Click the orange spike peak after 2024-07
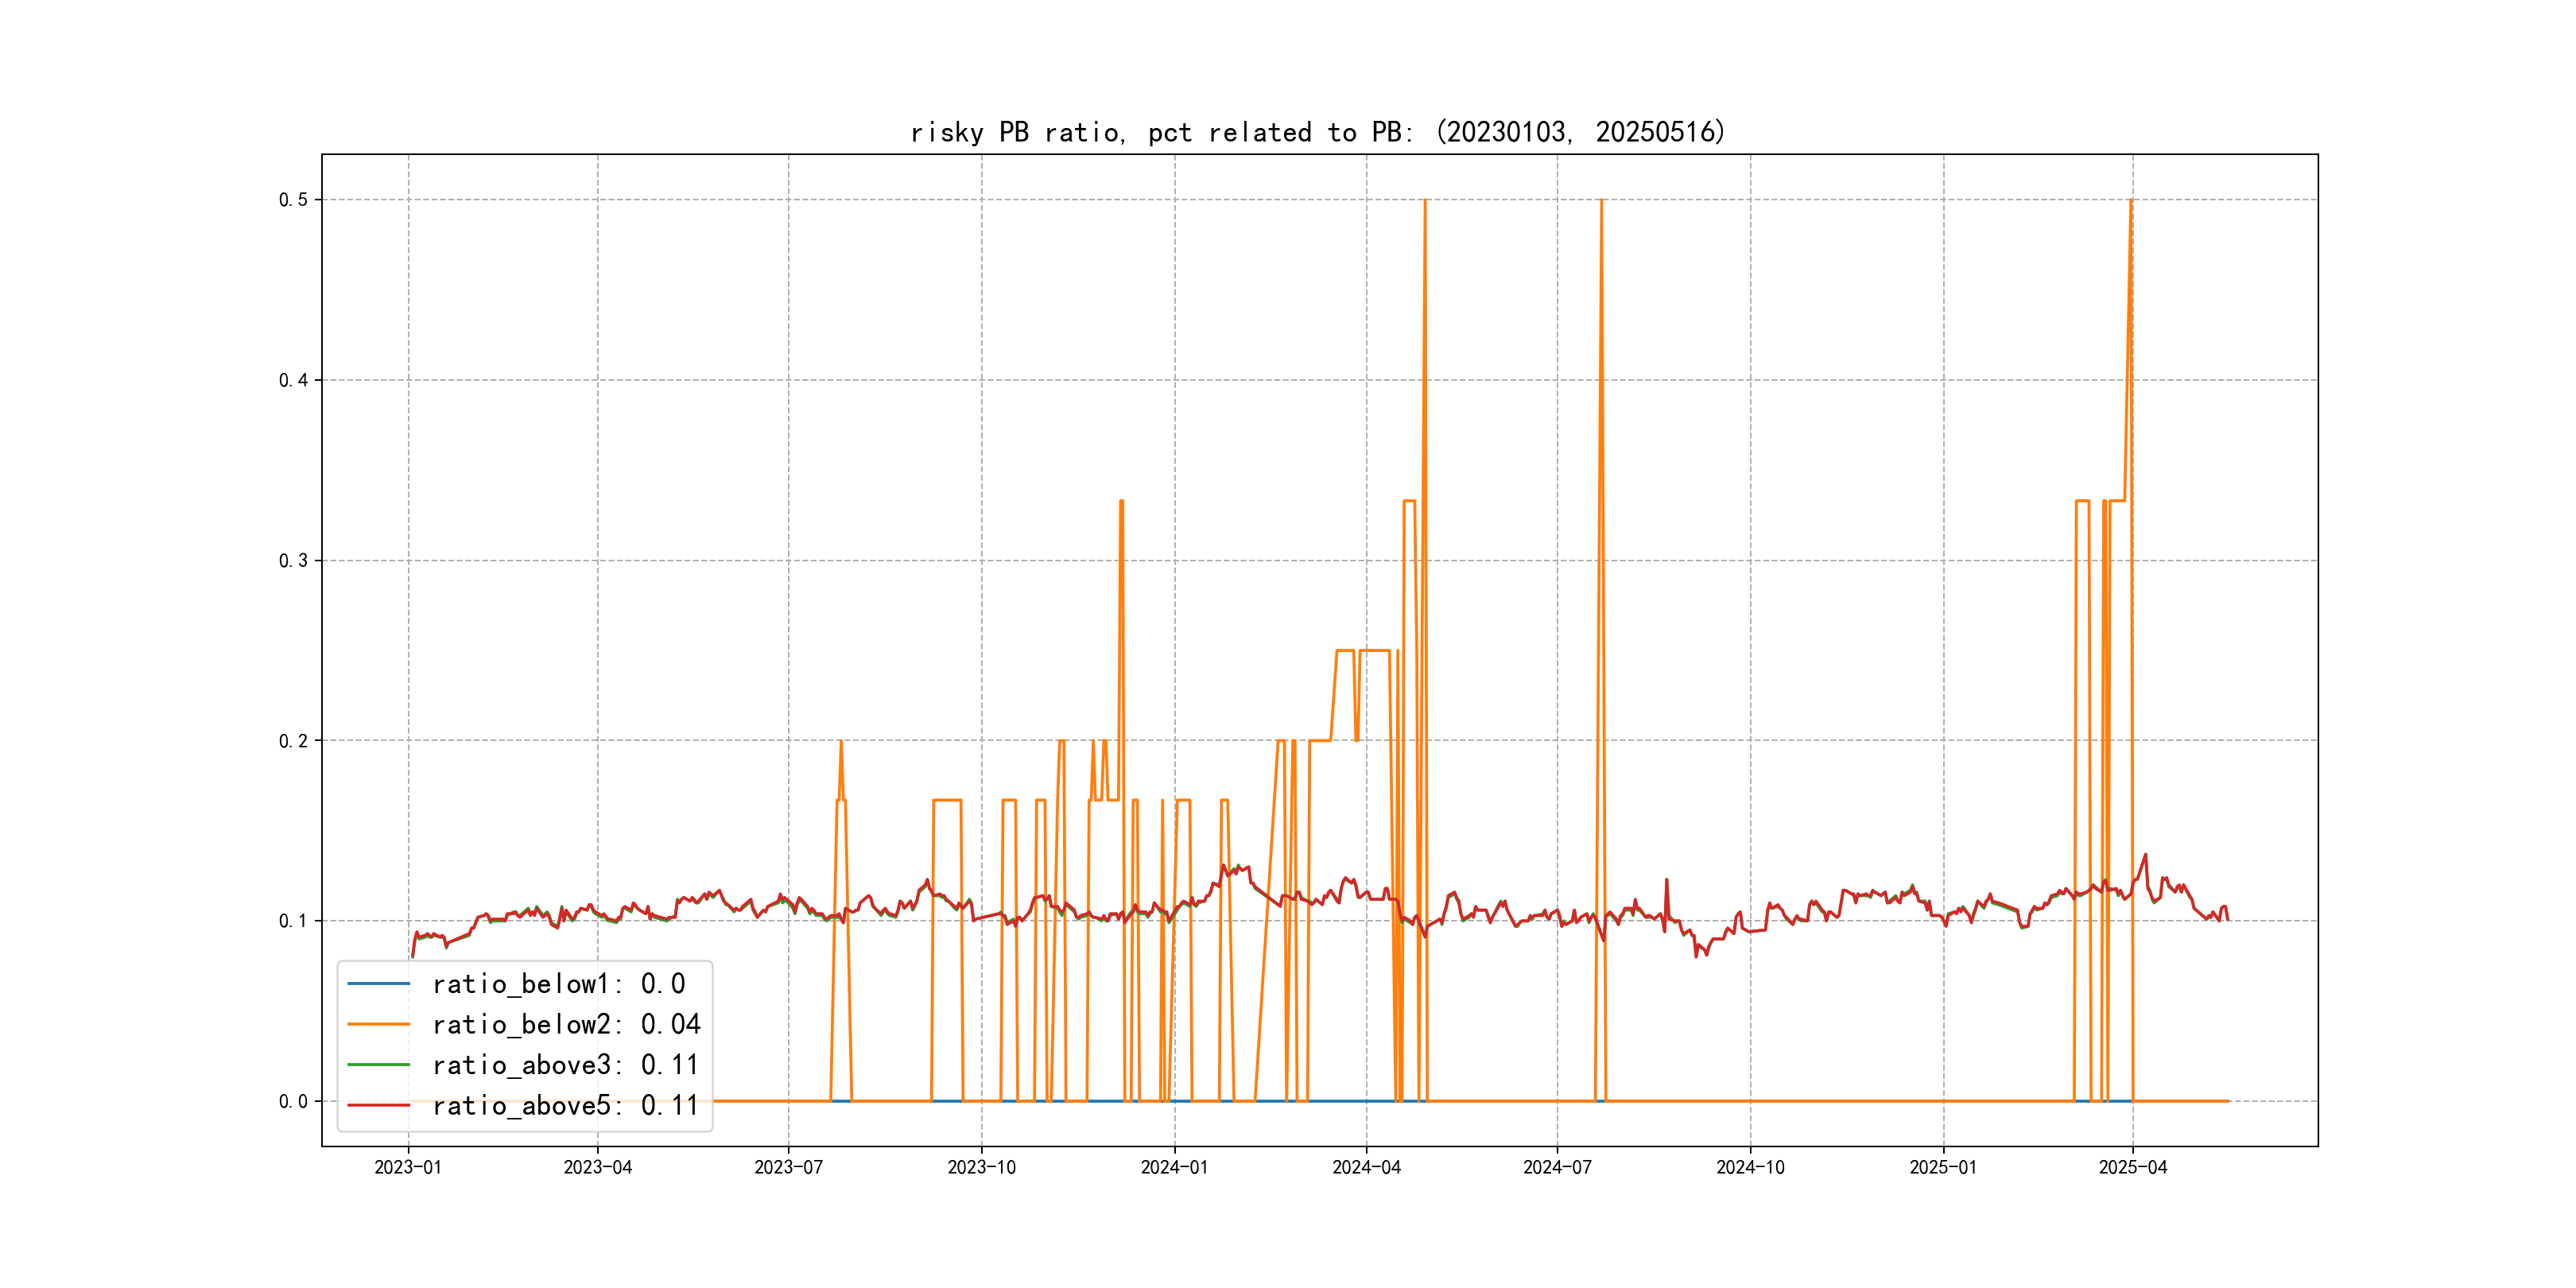This screenshot has width=2576, height=1288. [x=1601, y=202]
